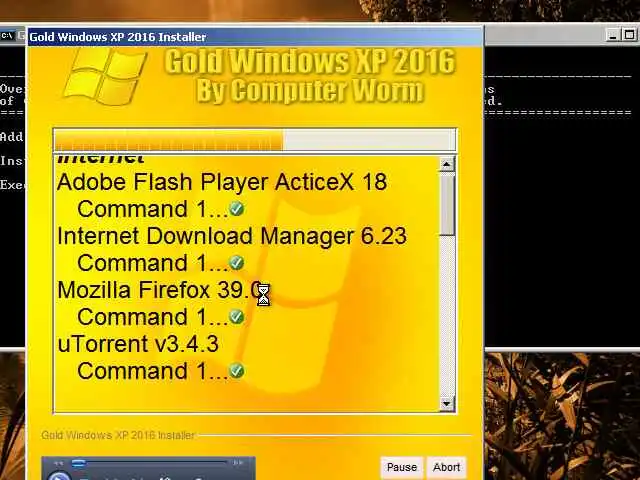Image resolution: width=640 pixels, height=480 pixels.
Task: Select Internet Download Manager 6.23 entry
Action: coord(232,236)
